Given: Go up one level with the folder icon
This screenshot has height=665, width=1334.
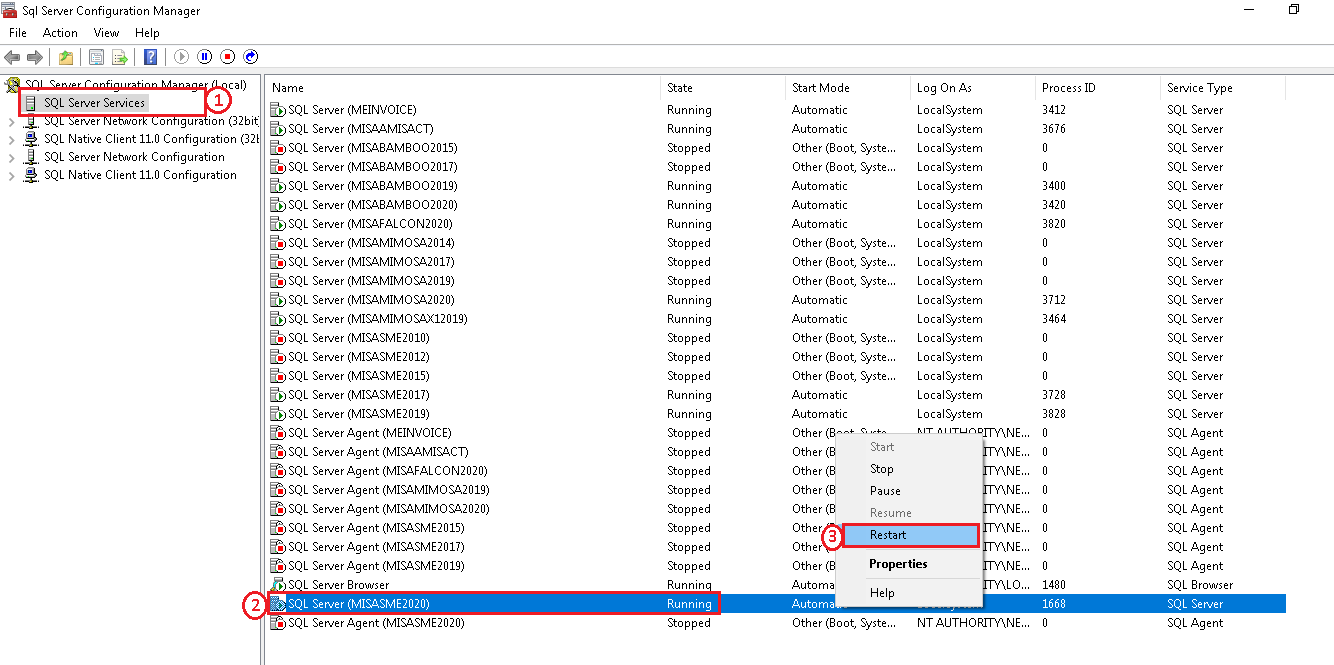Looking at the screenshot, I should [66, 57].
